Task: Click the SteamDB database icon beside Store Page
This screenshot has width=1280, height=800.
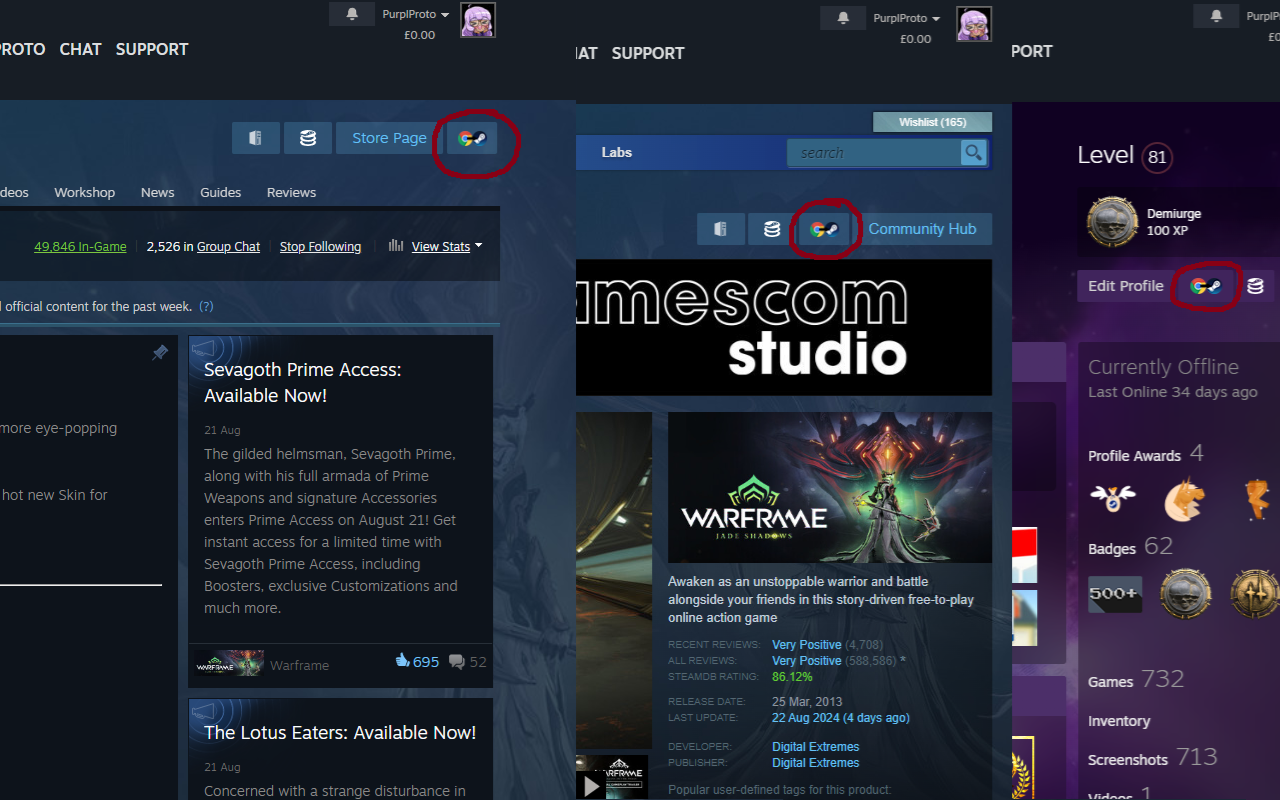Action: click(308, 138)
